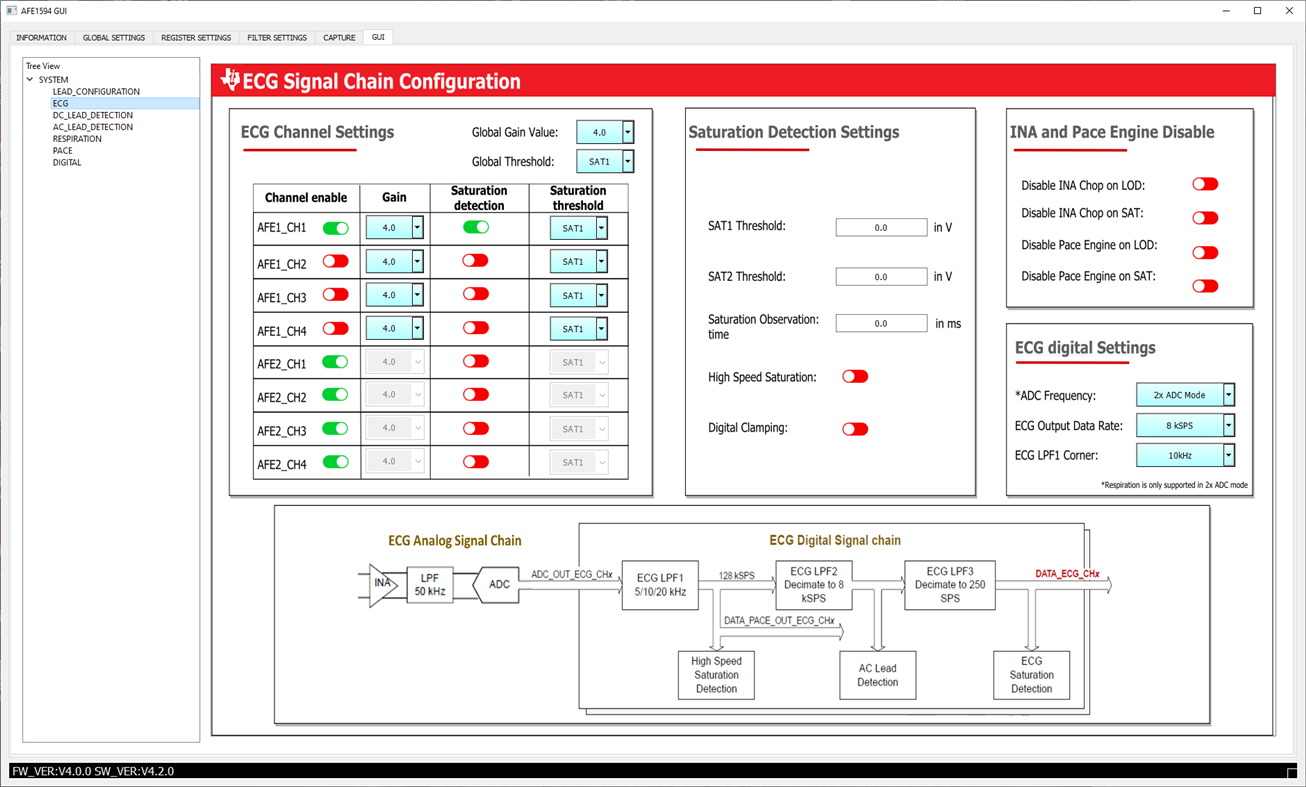Toggle Disable Pace Engine on LOD

coord(1205,252)
